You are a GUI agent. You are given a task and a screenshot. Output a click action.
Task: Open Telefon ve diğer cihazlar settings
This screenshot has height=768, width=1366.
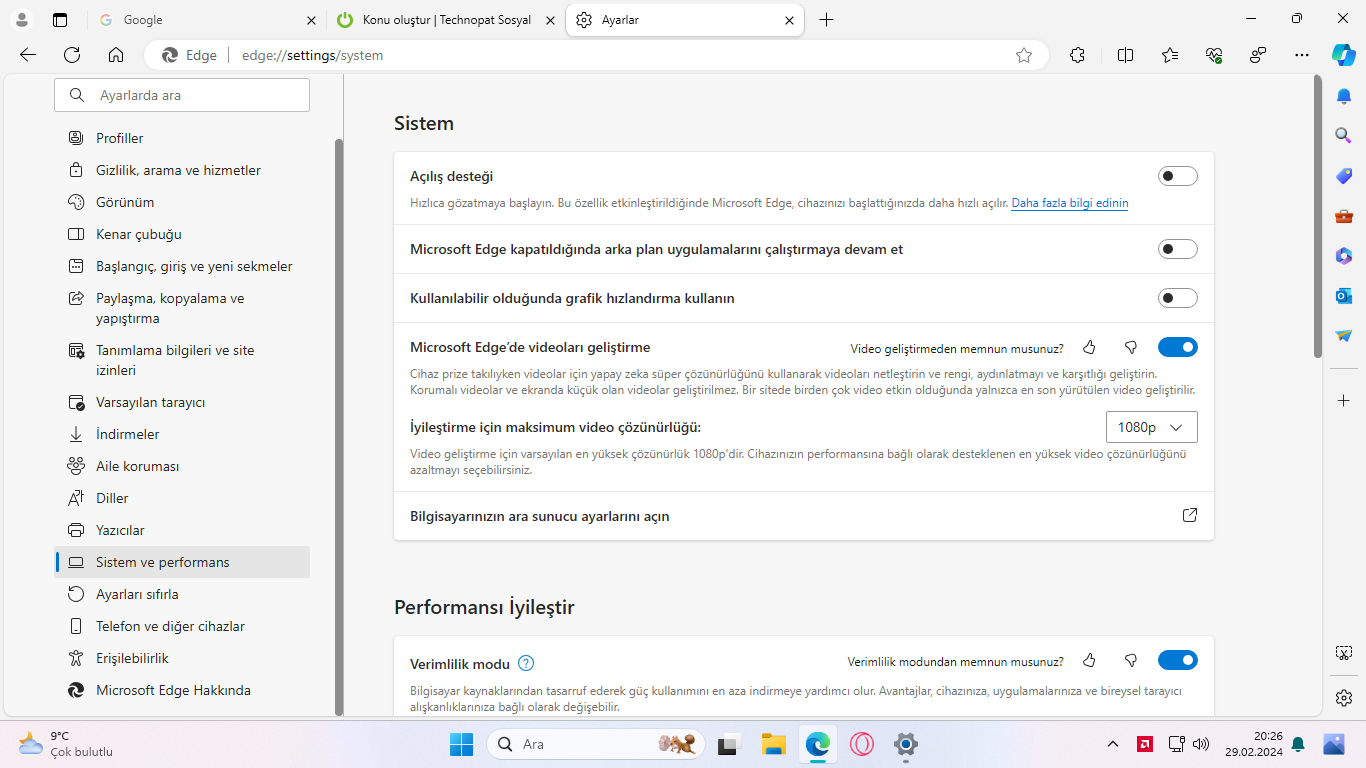coord(182,626)
